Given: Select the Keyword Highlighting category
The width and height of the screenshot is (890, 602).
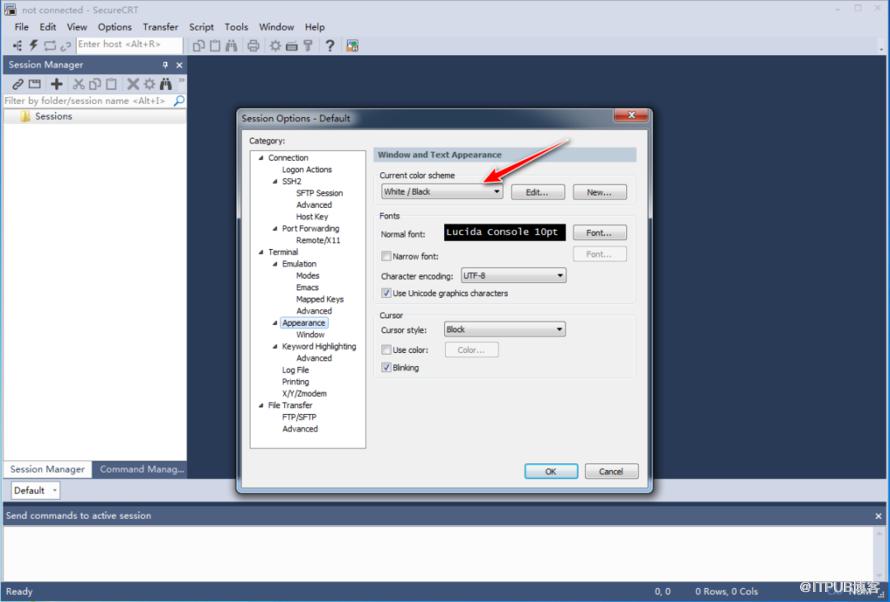Looking at the screenshot, I should [318, 347].
